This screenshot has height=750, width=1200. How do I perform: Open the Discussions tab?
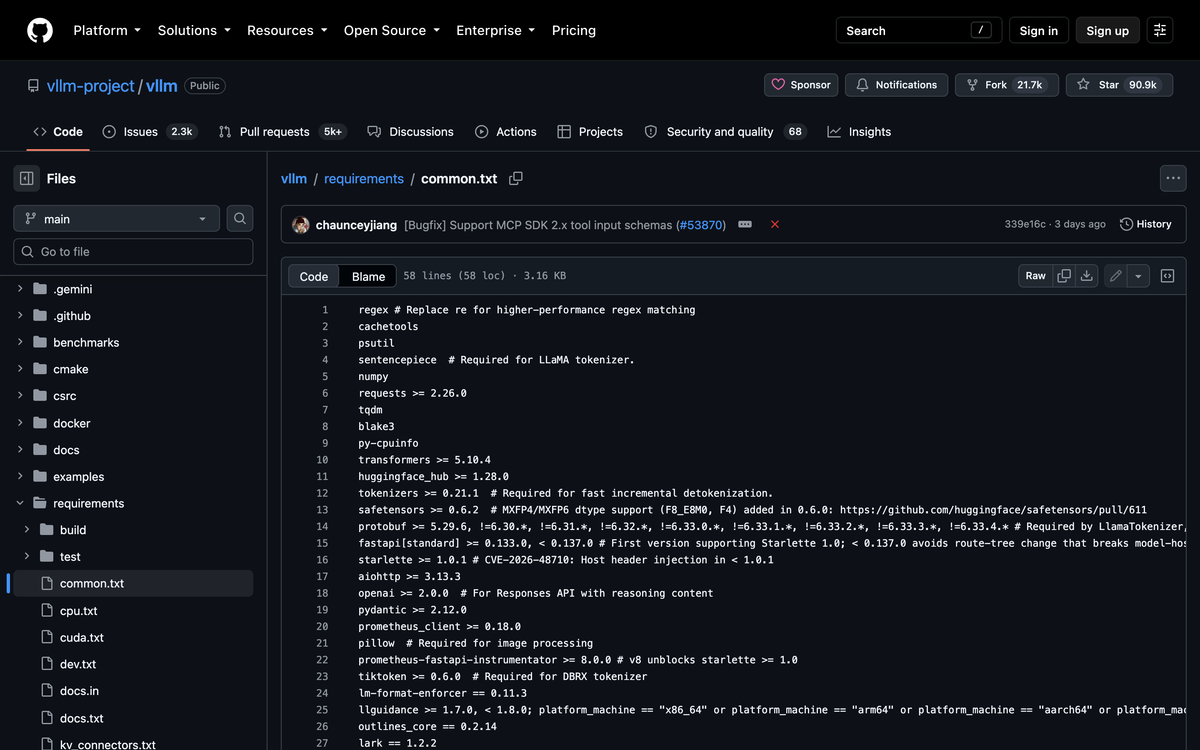[410, 132]
